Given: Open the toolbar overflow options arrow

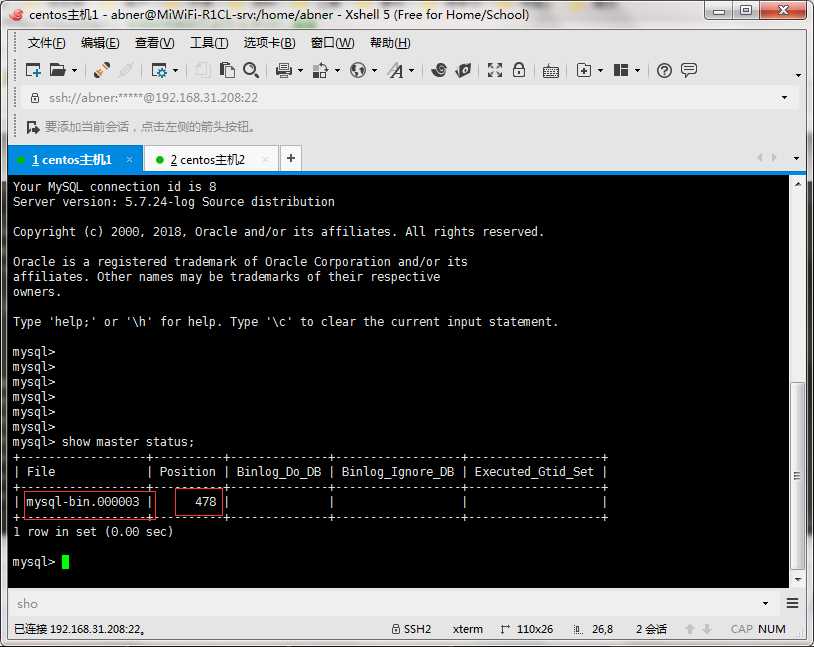Looking at the screenshot, I should [x=798, y=75].
